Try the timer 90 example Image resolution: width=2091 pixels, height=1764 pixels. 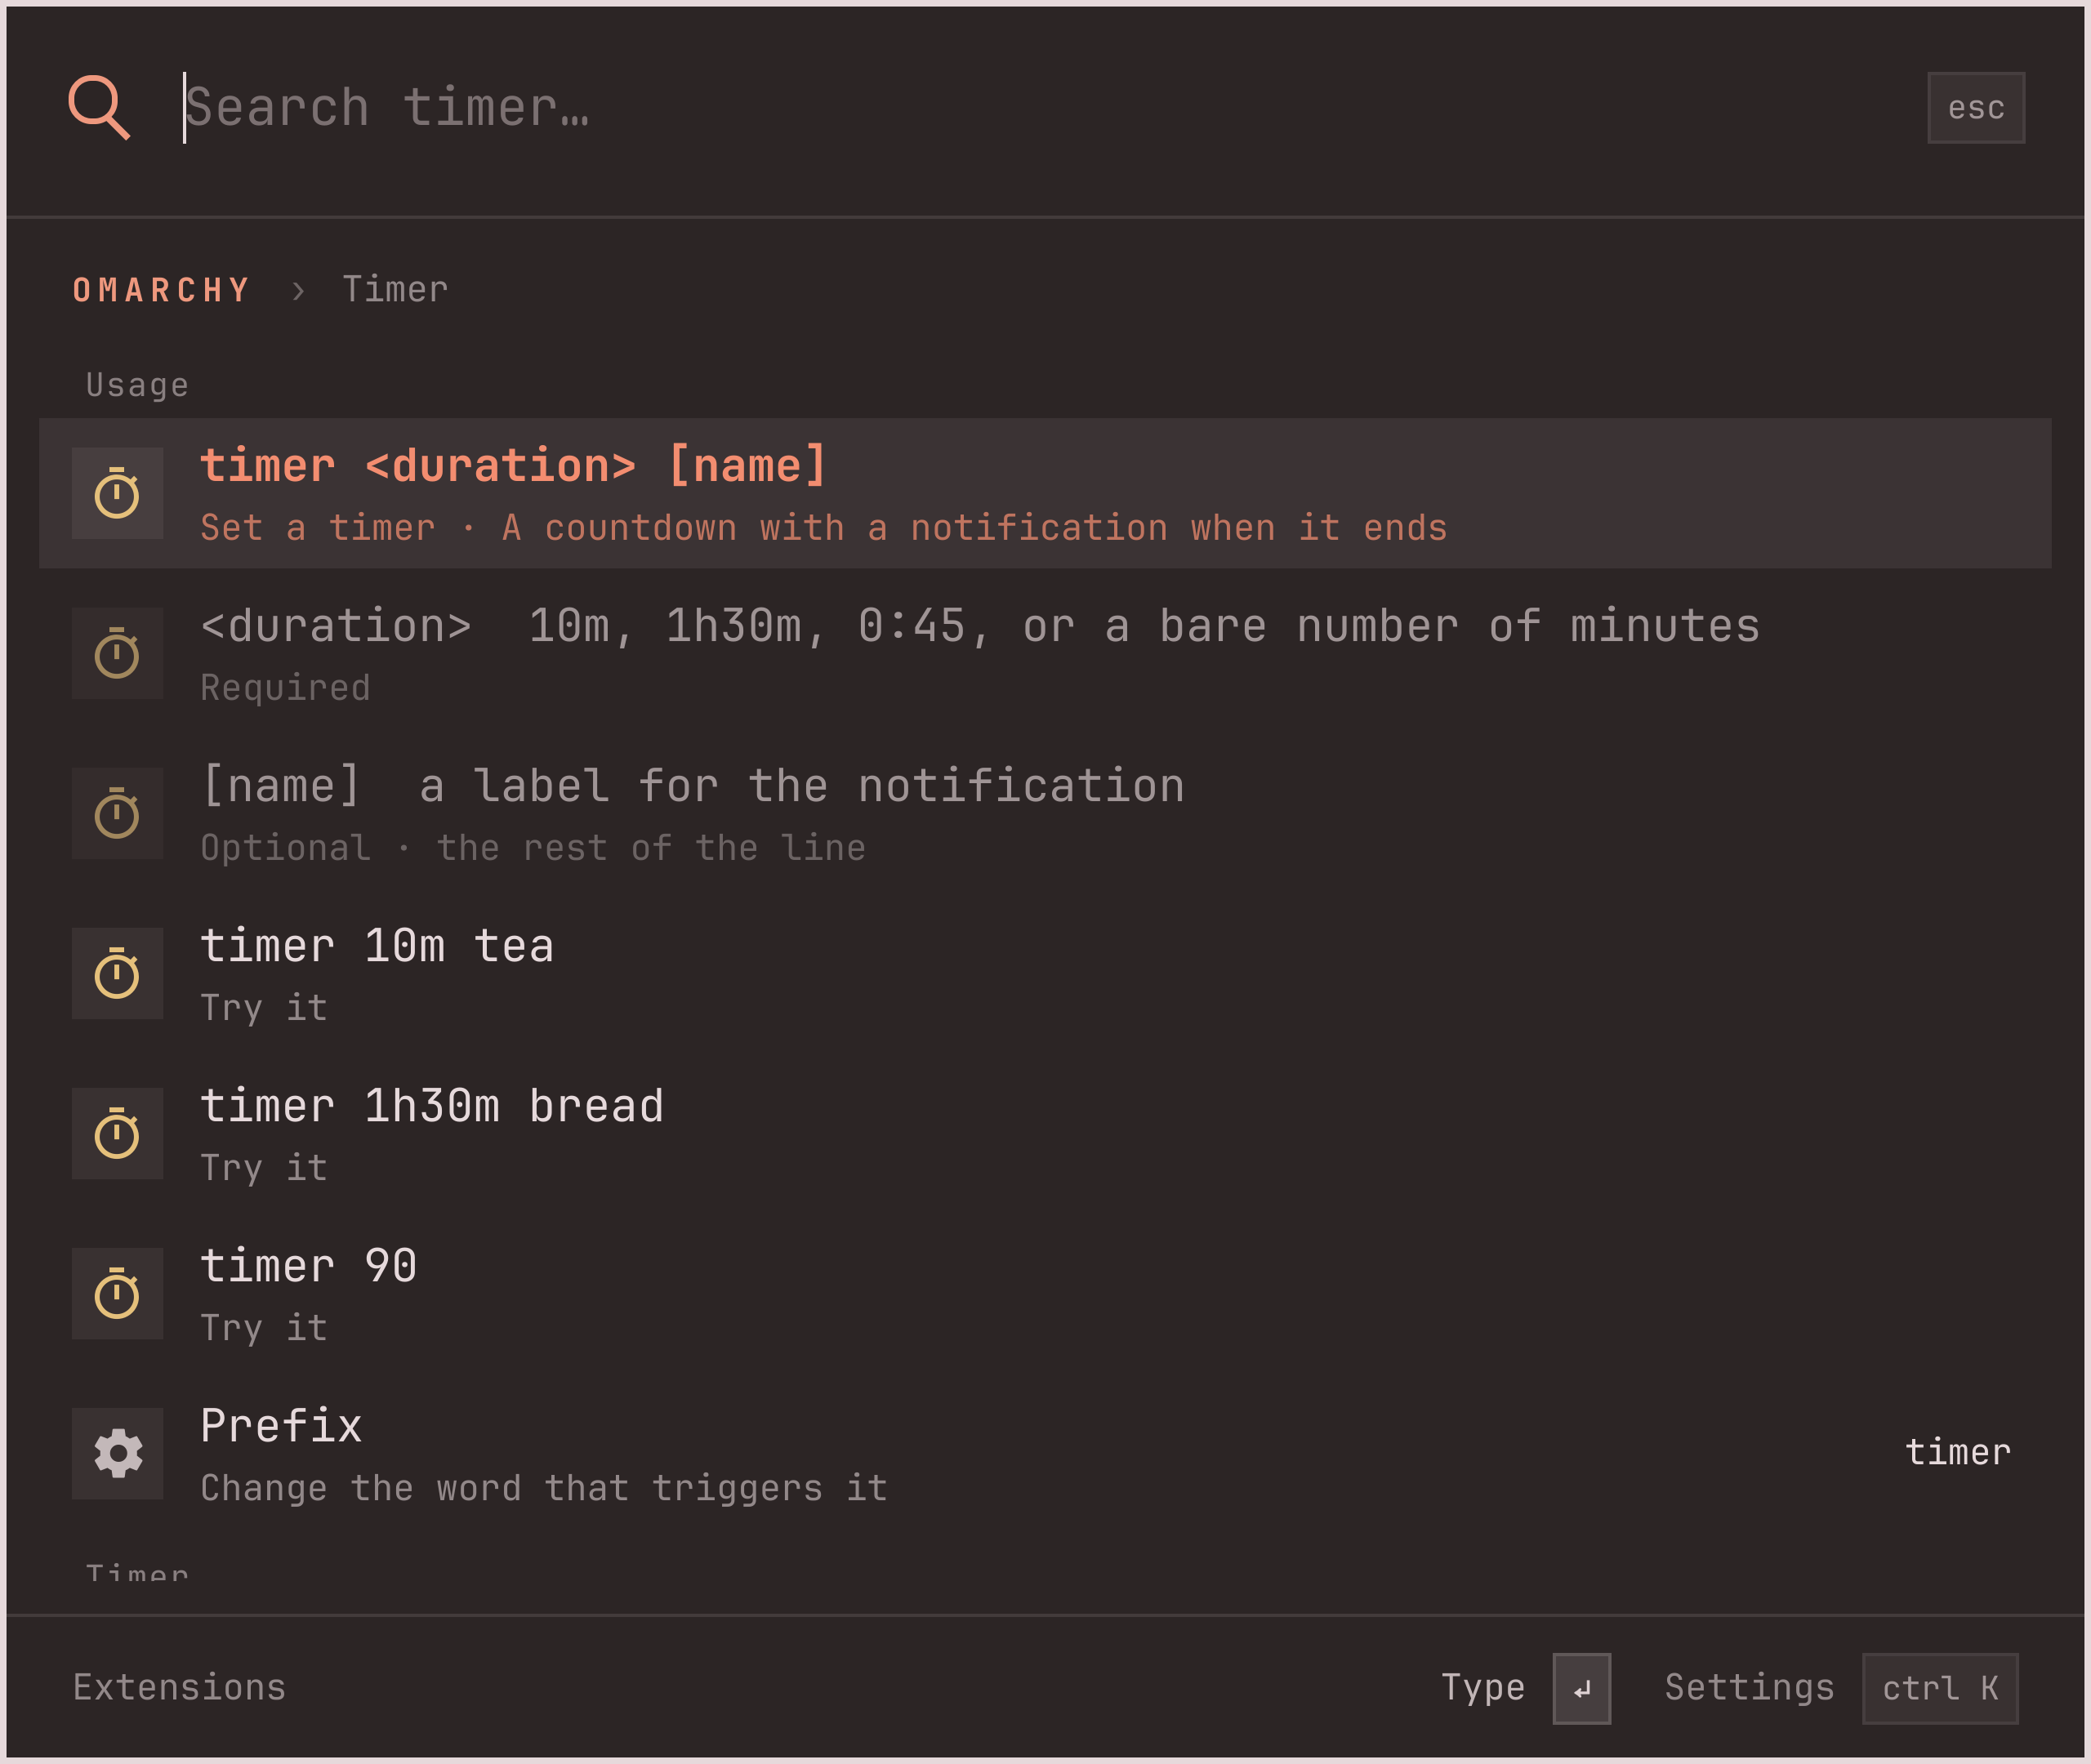1045,1293
